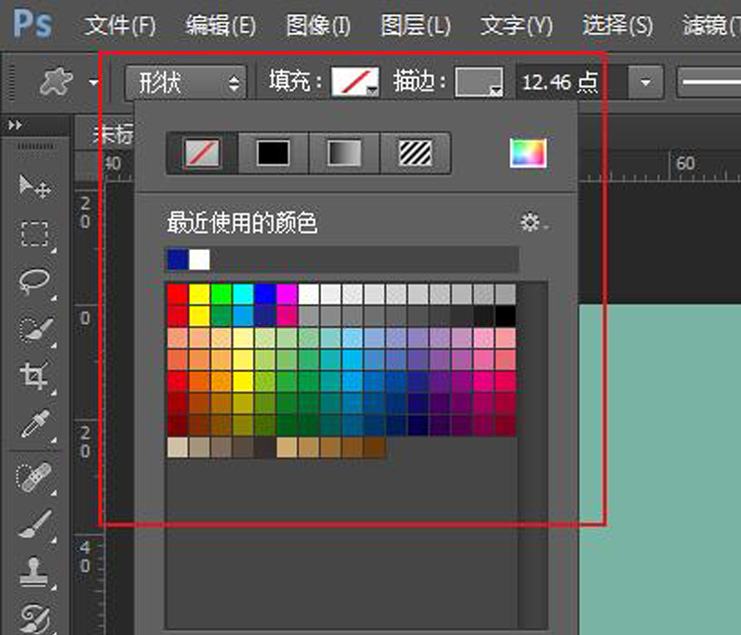Select the Crop tool
The width and height of the screenshot is (741, 635).
[34, 376]
